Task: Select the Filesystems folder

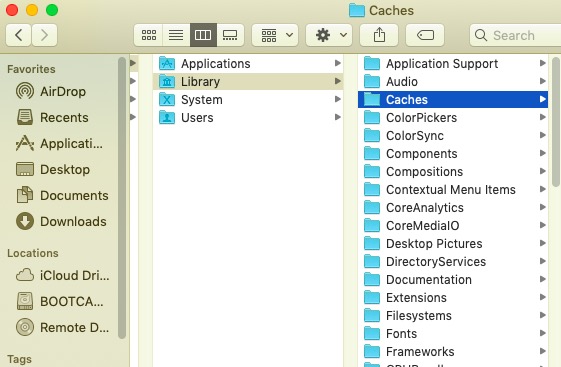Action: (x=453, y=315)
